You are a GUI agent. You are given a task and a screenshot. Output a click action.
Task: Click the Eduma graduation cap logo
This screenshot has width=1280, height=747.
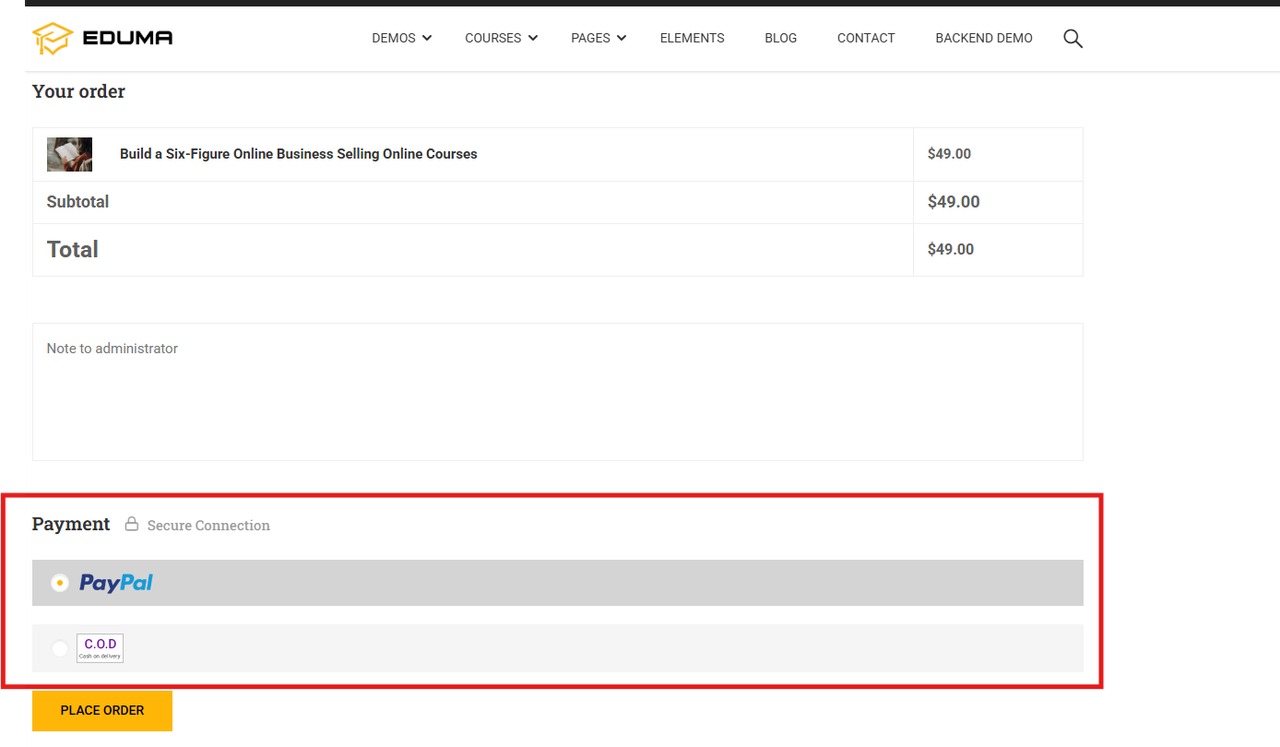pos(52,38)
